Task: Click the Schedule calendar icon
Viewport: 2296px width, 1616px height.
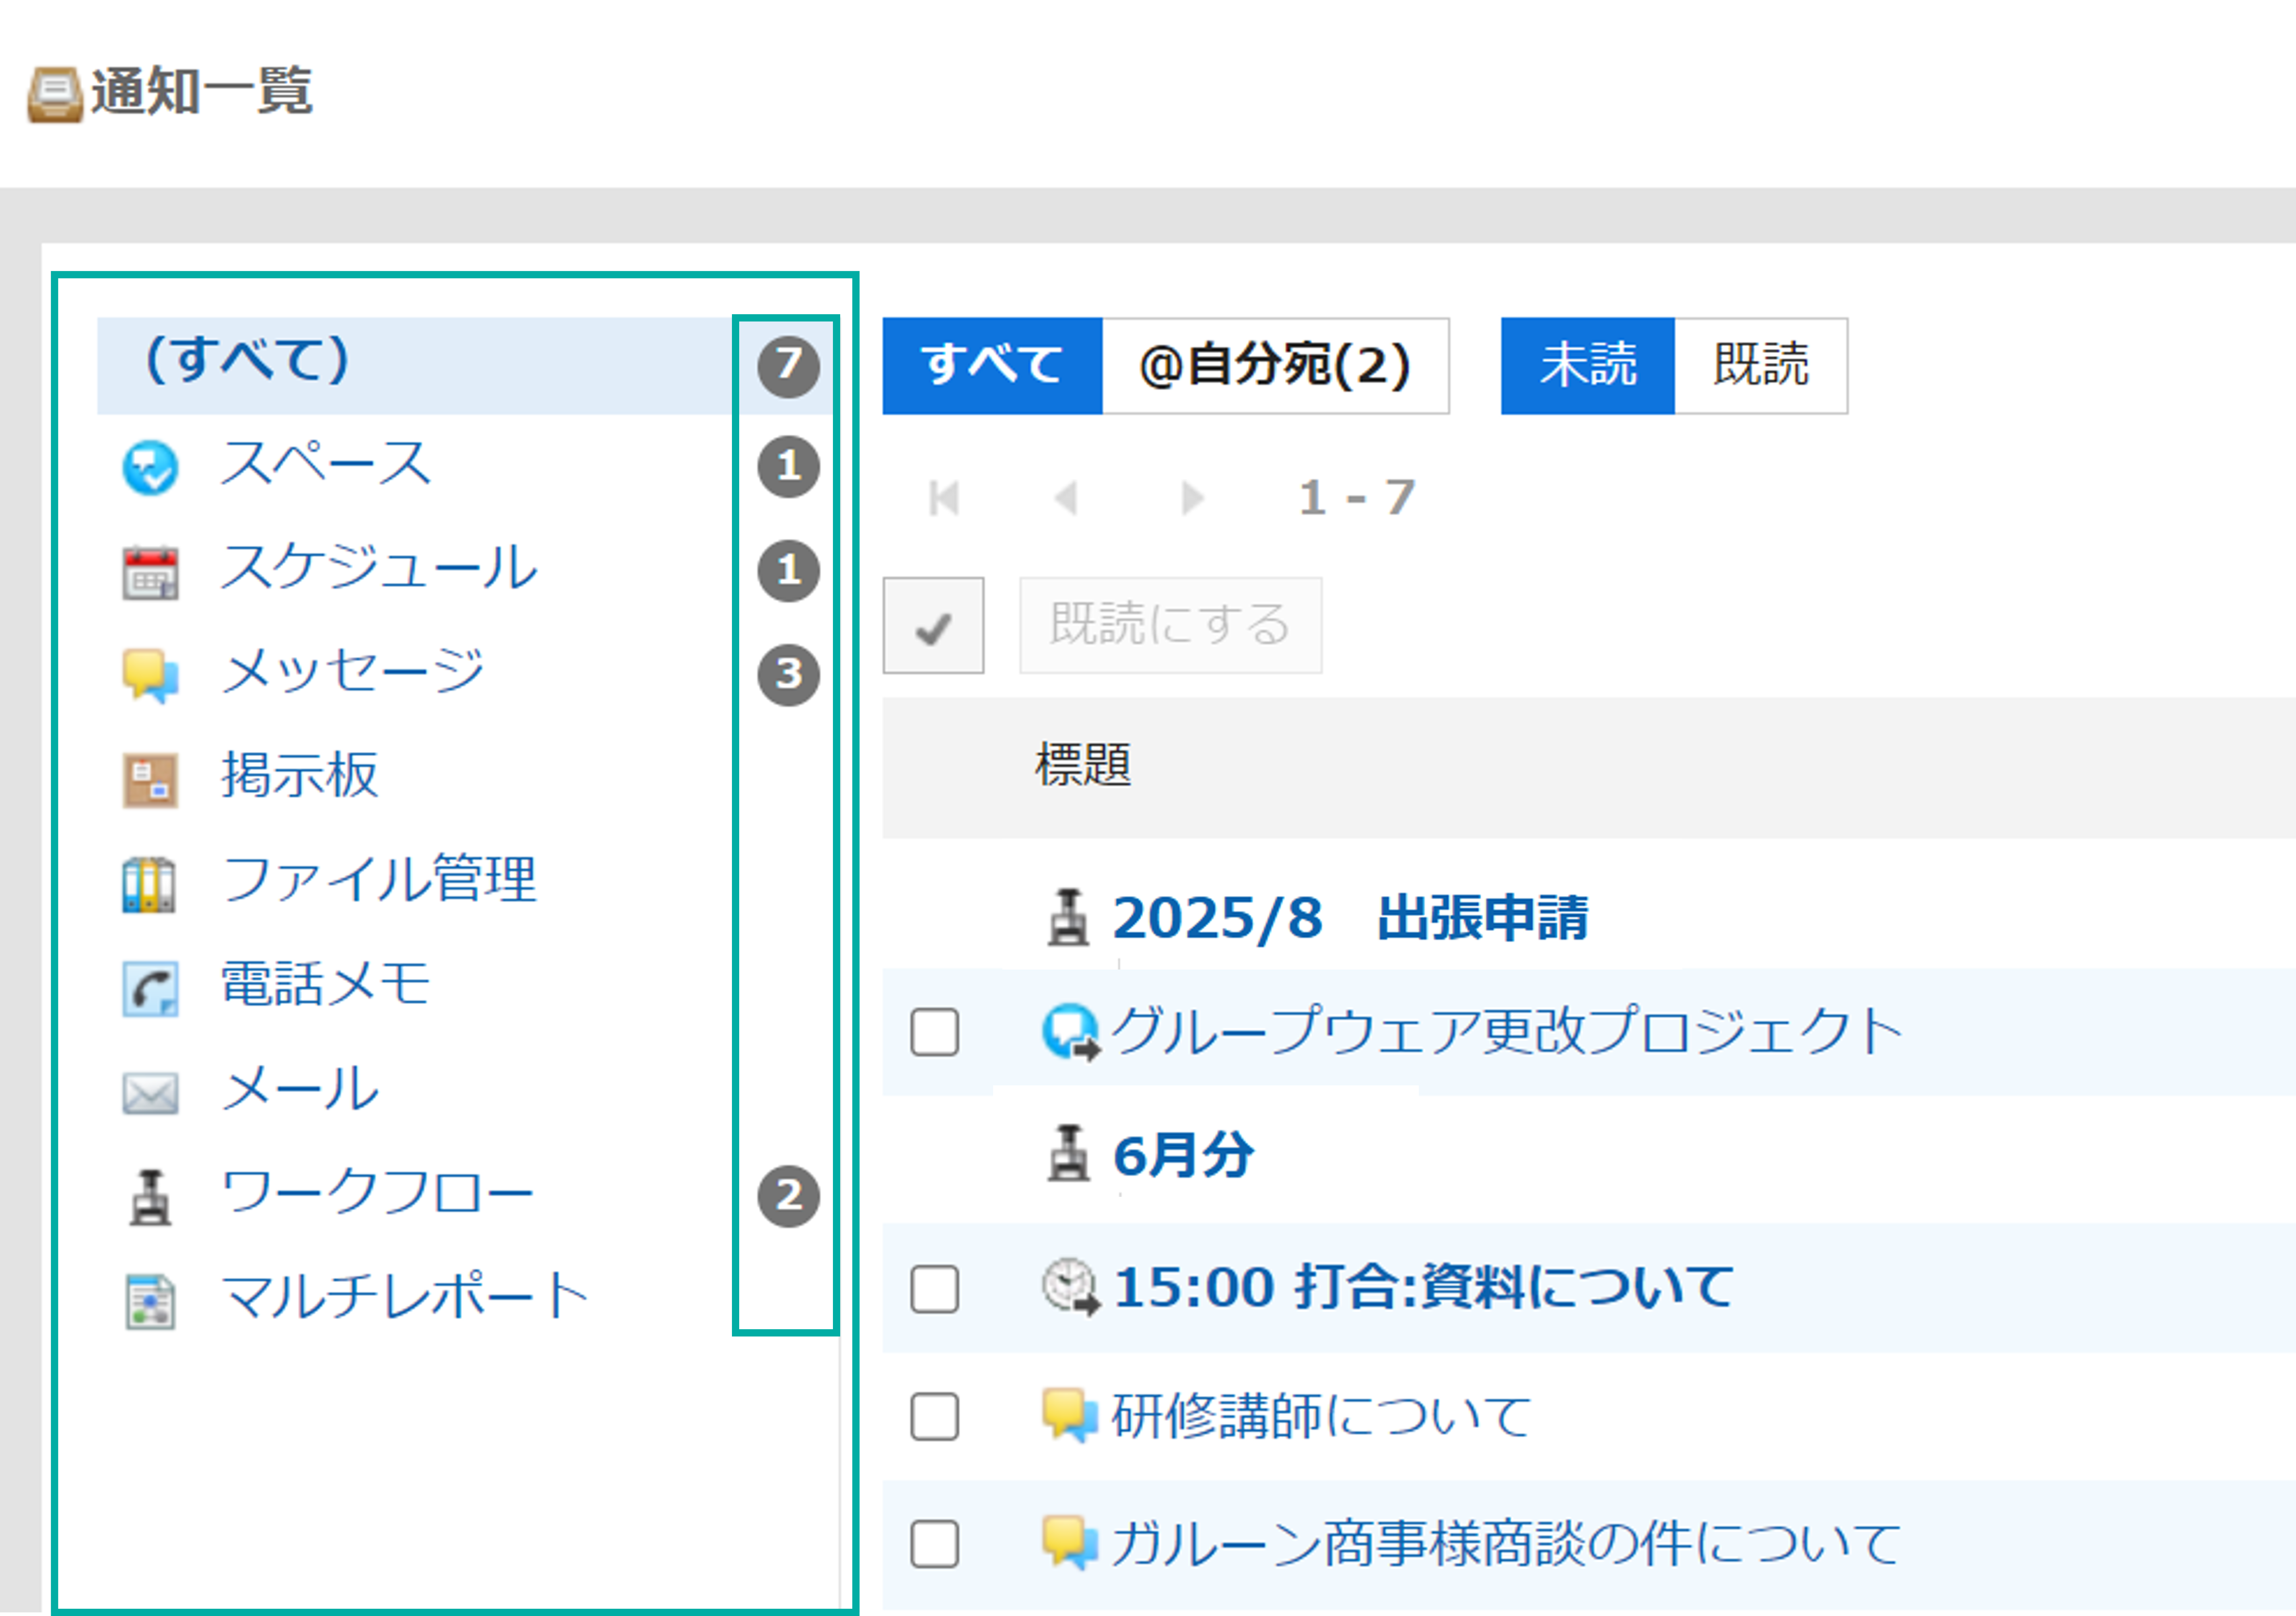Action: 150,572
